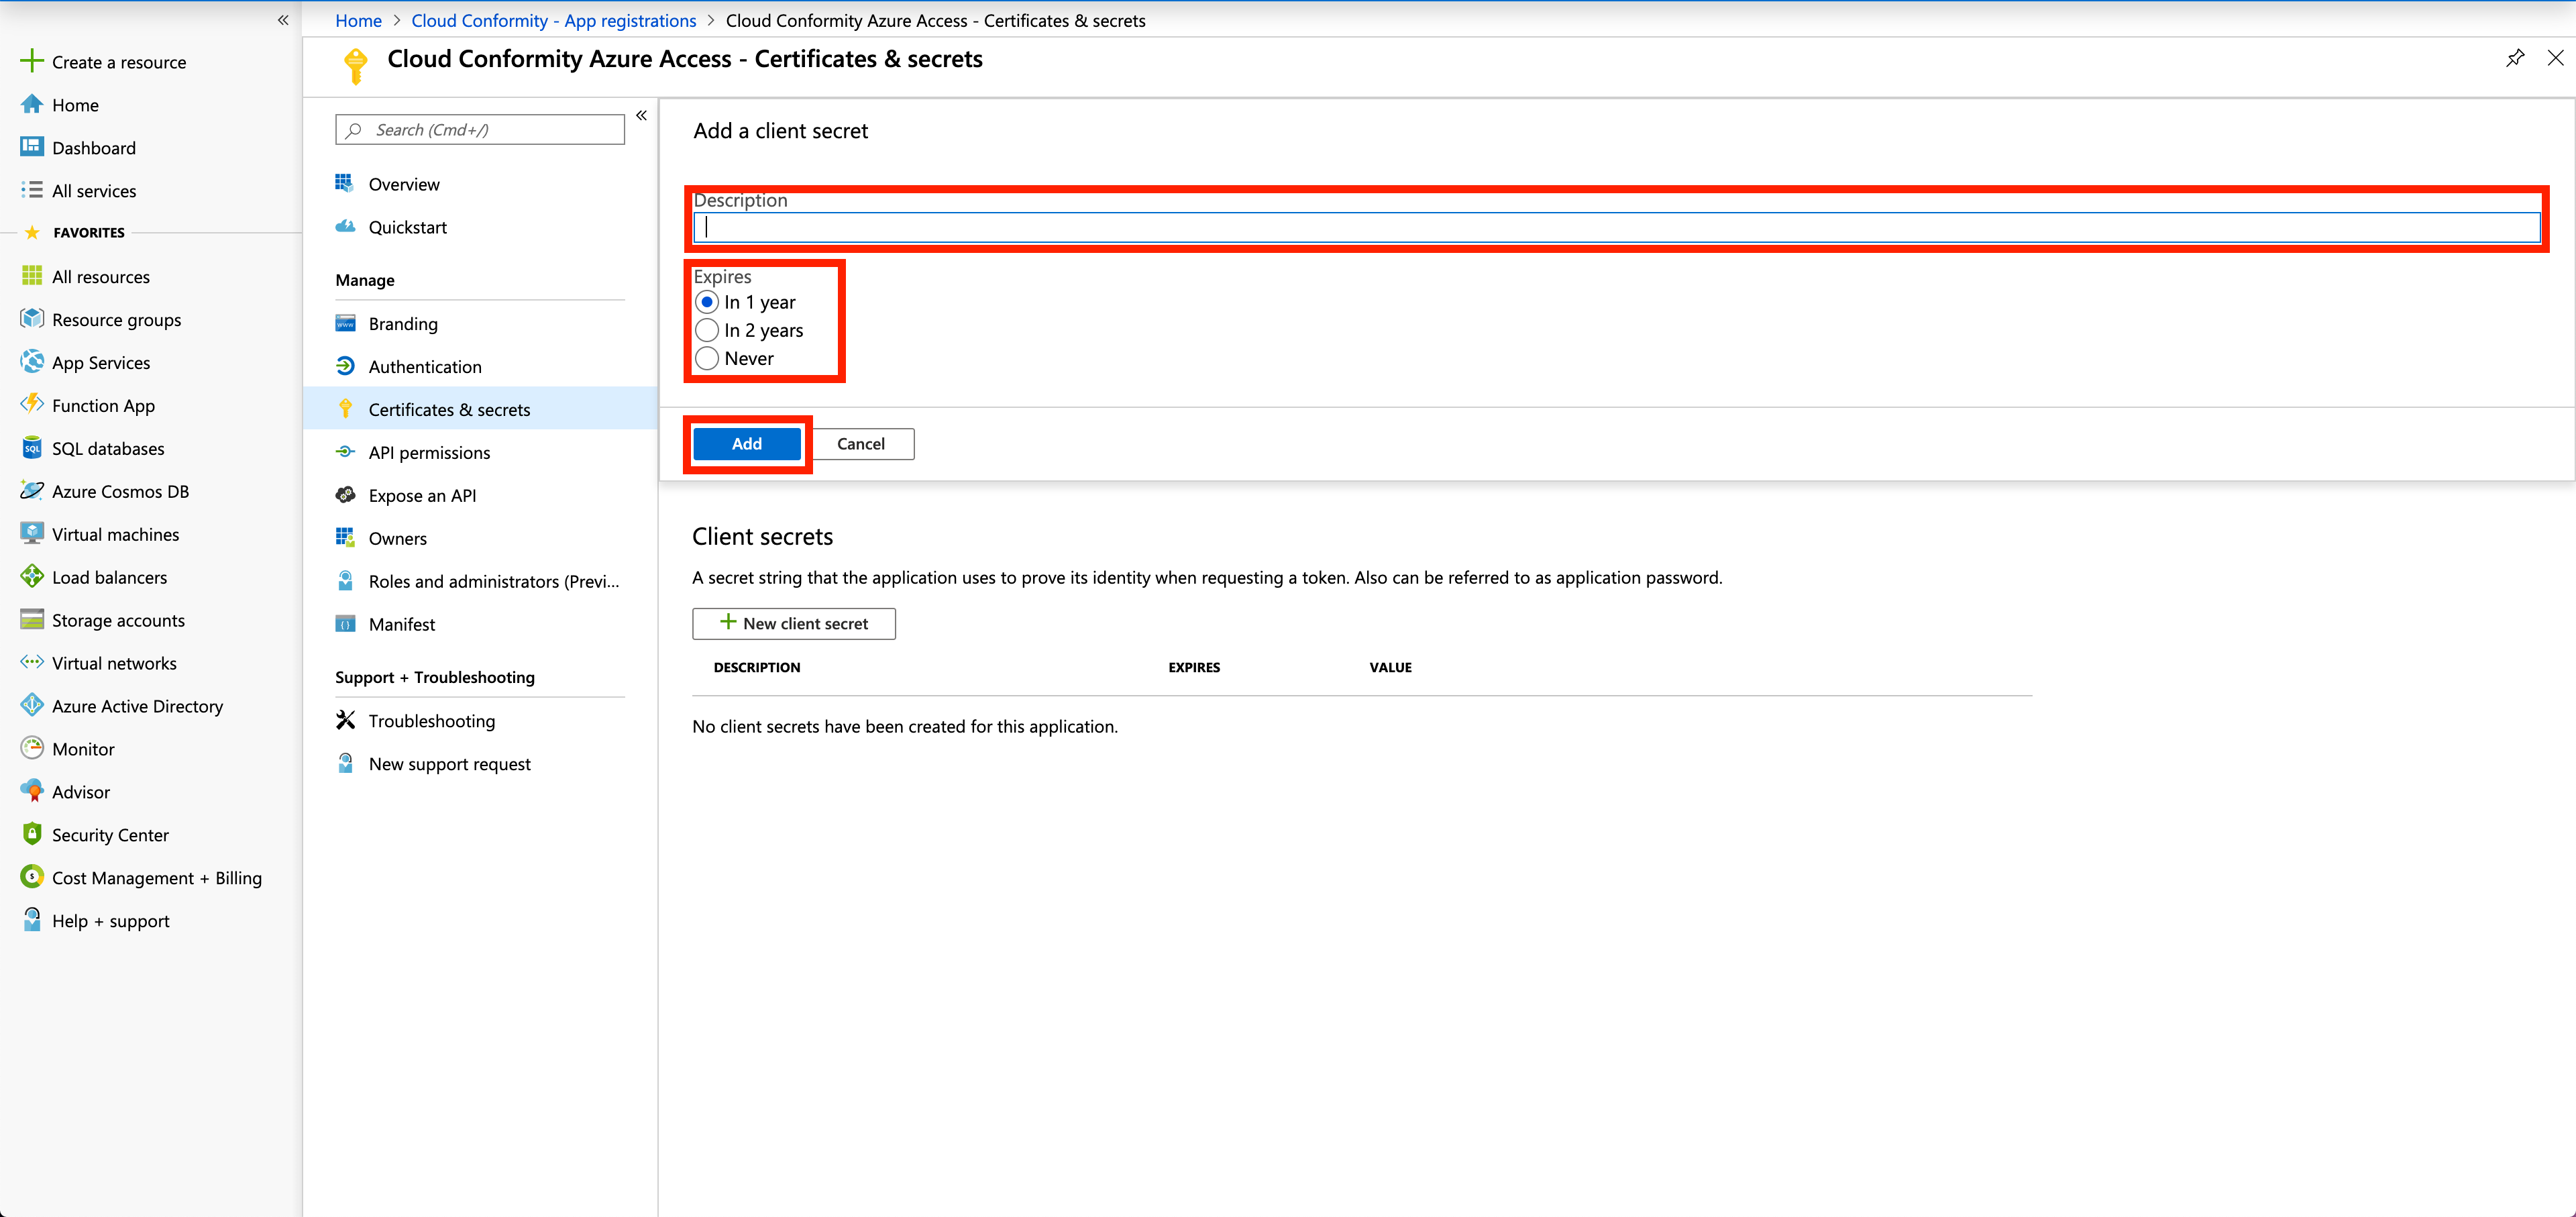Follow Cloud Conformity - App registrations breadcrumb
Viewport: 2576px width, 1217px height.
pos(554,20)
